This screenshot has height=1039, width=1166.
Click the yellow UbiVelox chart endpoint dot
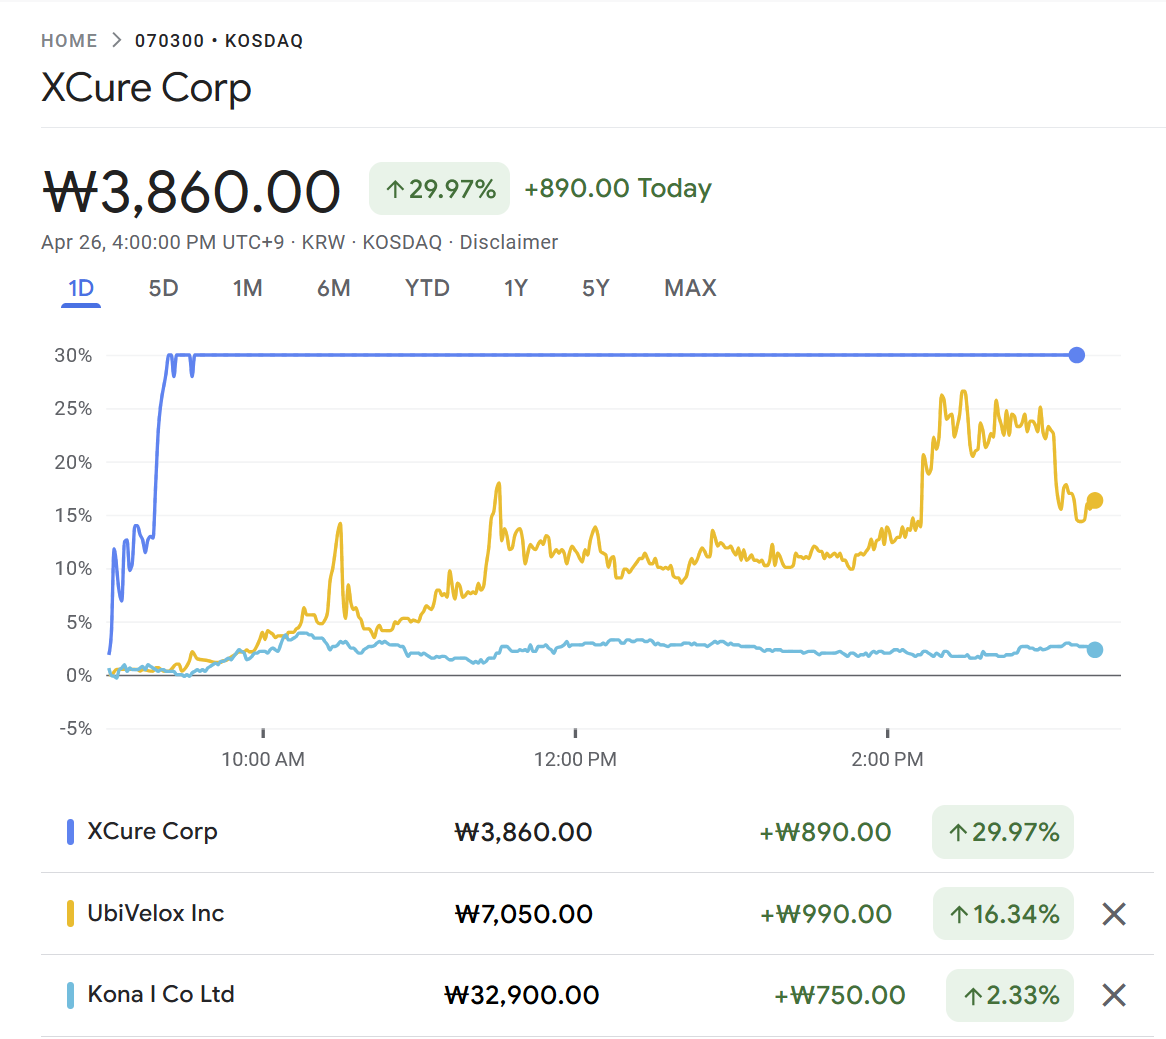pyautogui.click(x=1094, y=500)
